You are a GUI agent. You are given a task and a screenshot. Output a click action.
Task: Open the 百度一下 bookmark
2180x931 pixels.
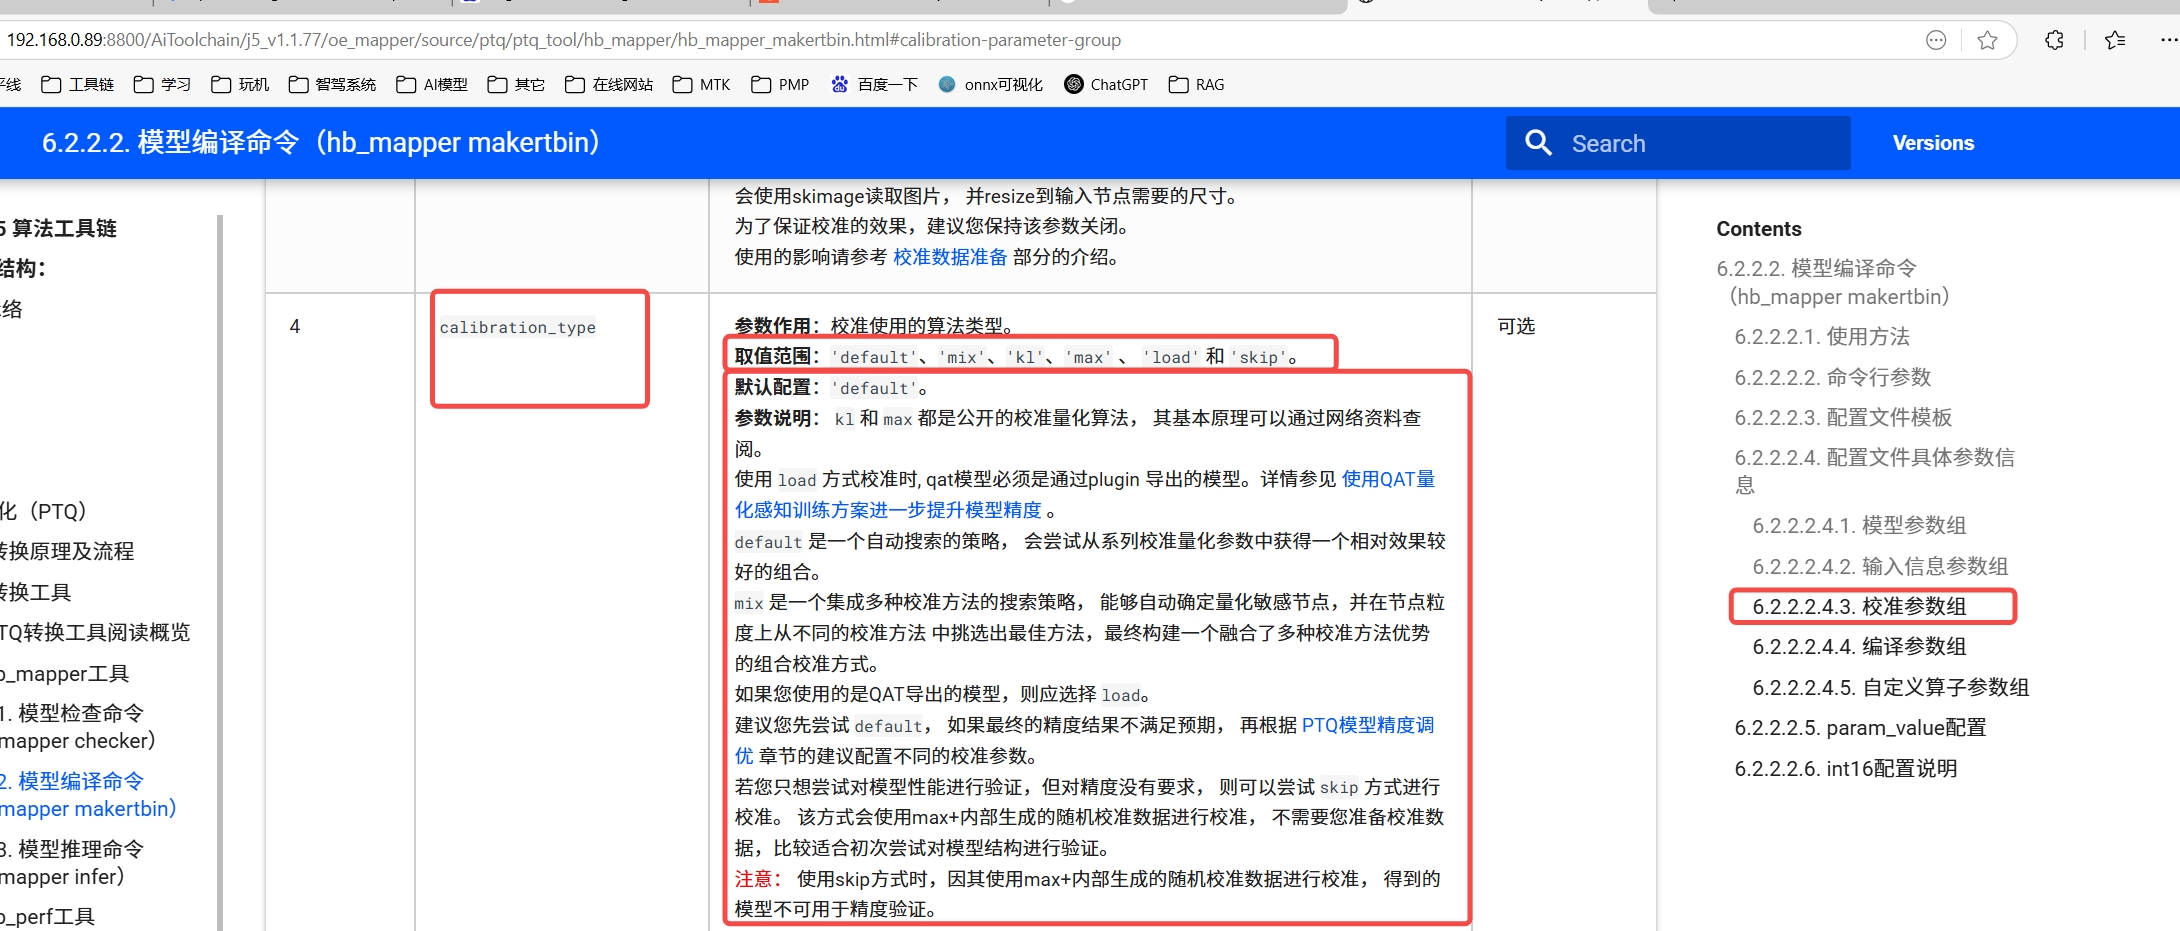874,85
